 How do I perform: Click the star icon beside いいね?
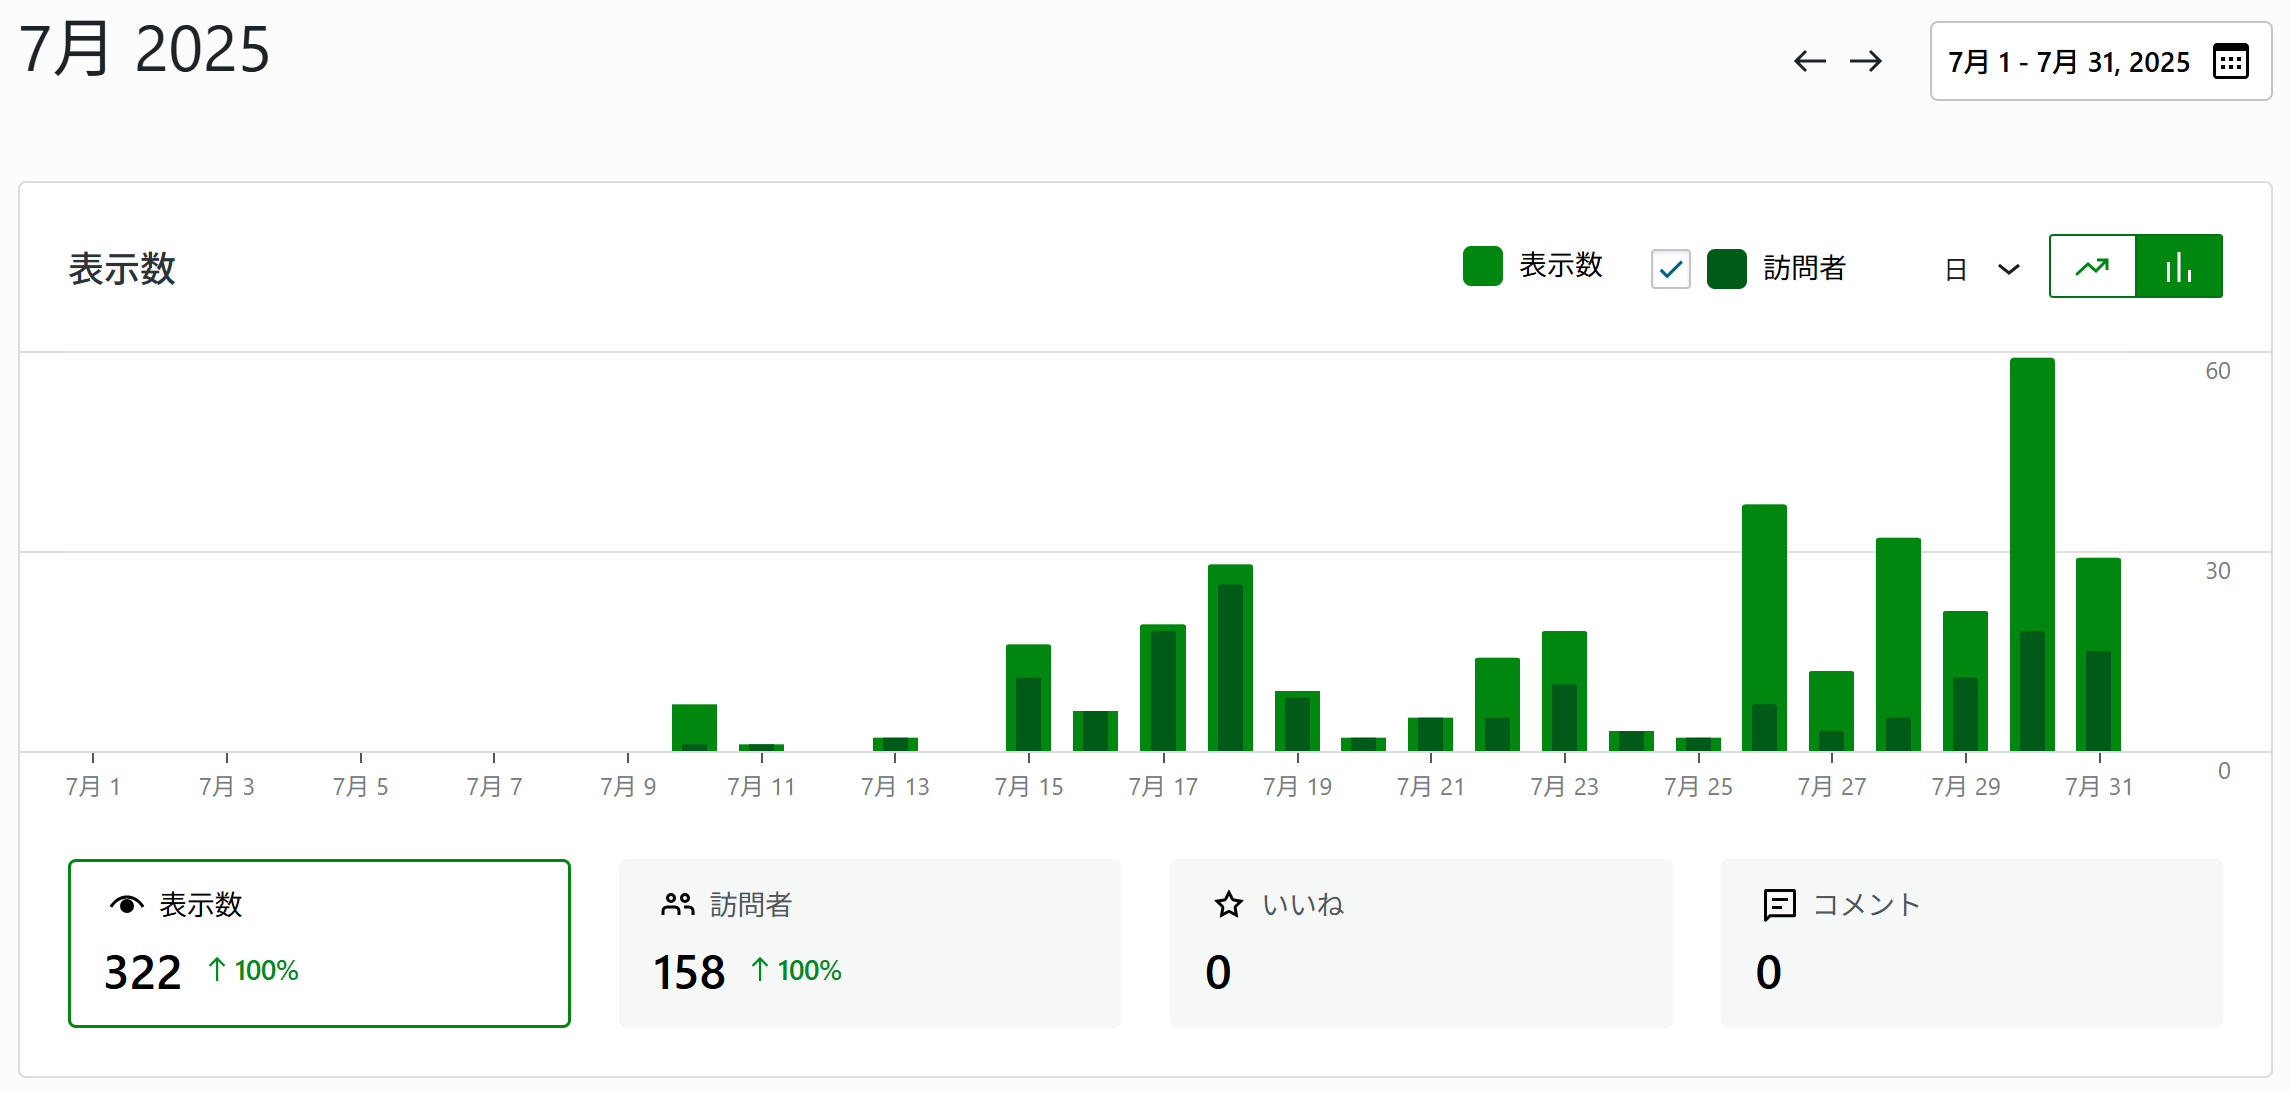pos(1229,905)
